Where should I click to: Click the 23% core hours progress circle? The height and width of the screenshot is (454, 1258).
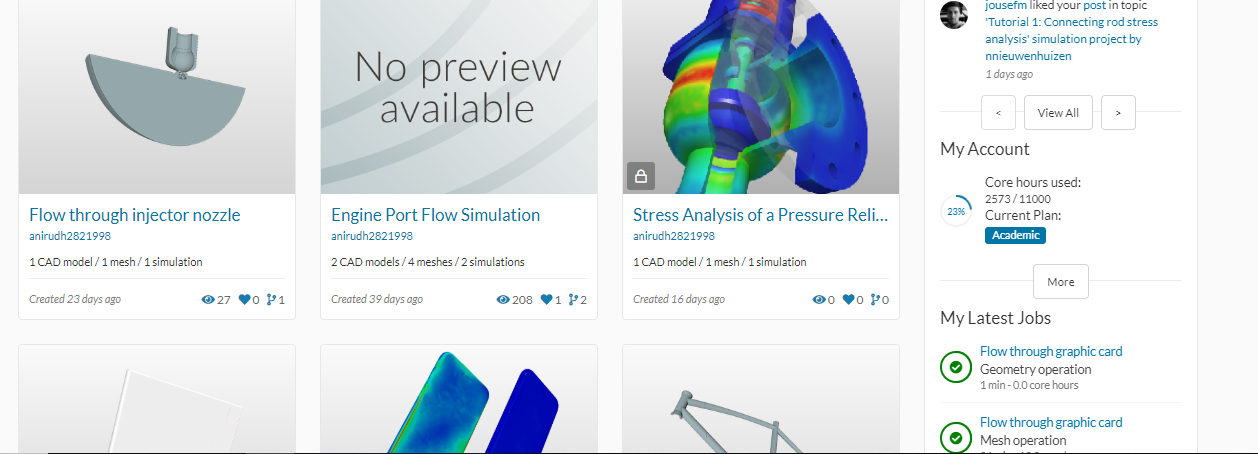click(956, 211)
